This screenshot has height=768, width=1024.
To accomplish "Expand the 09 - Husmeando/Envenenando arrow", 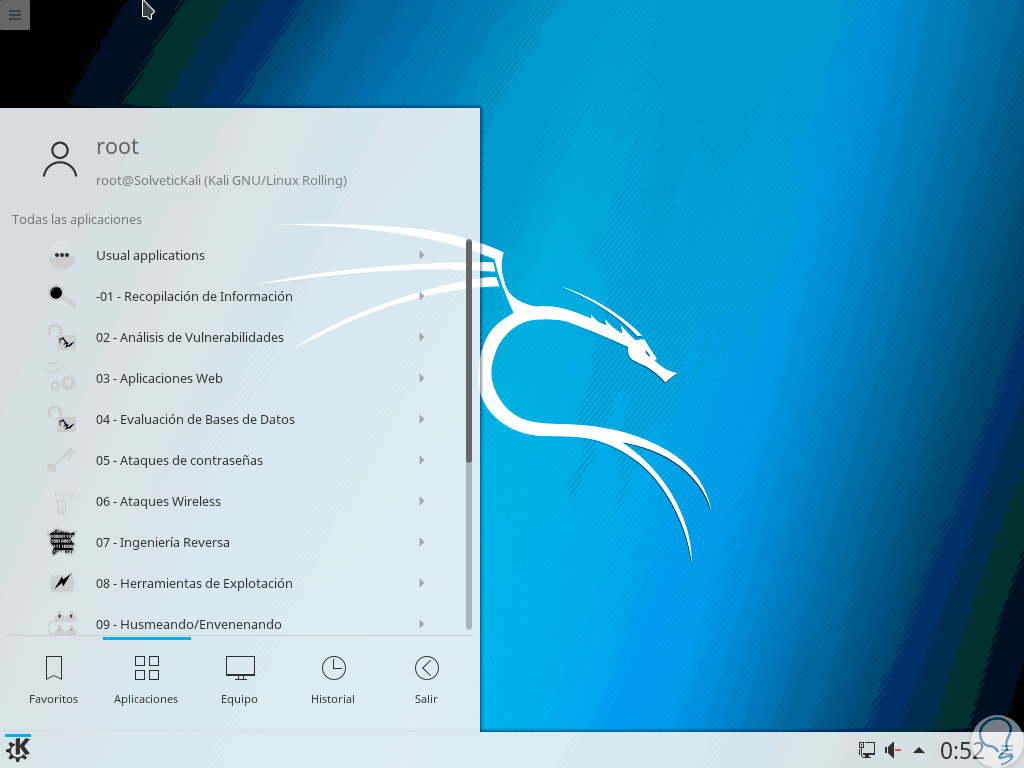I will tap(422, 624).
